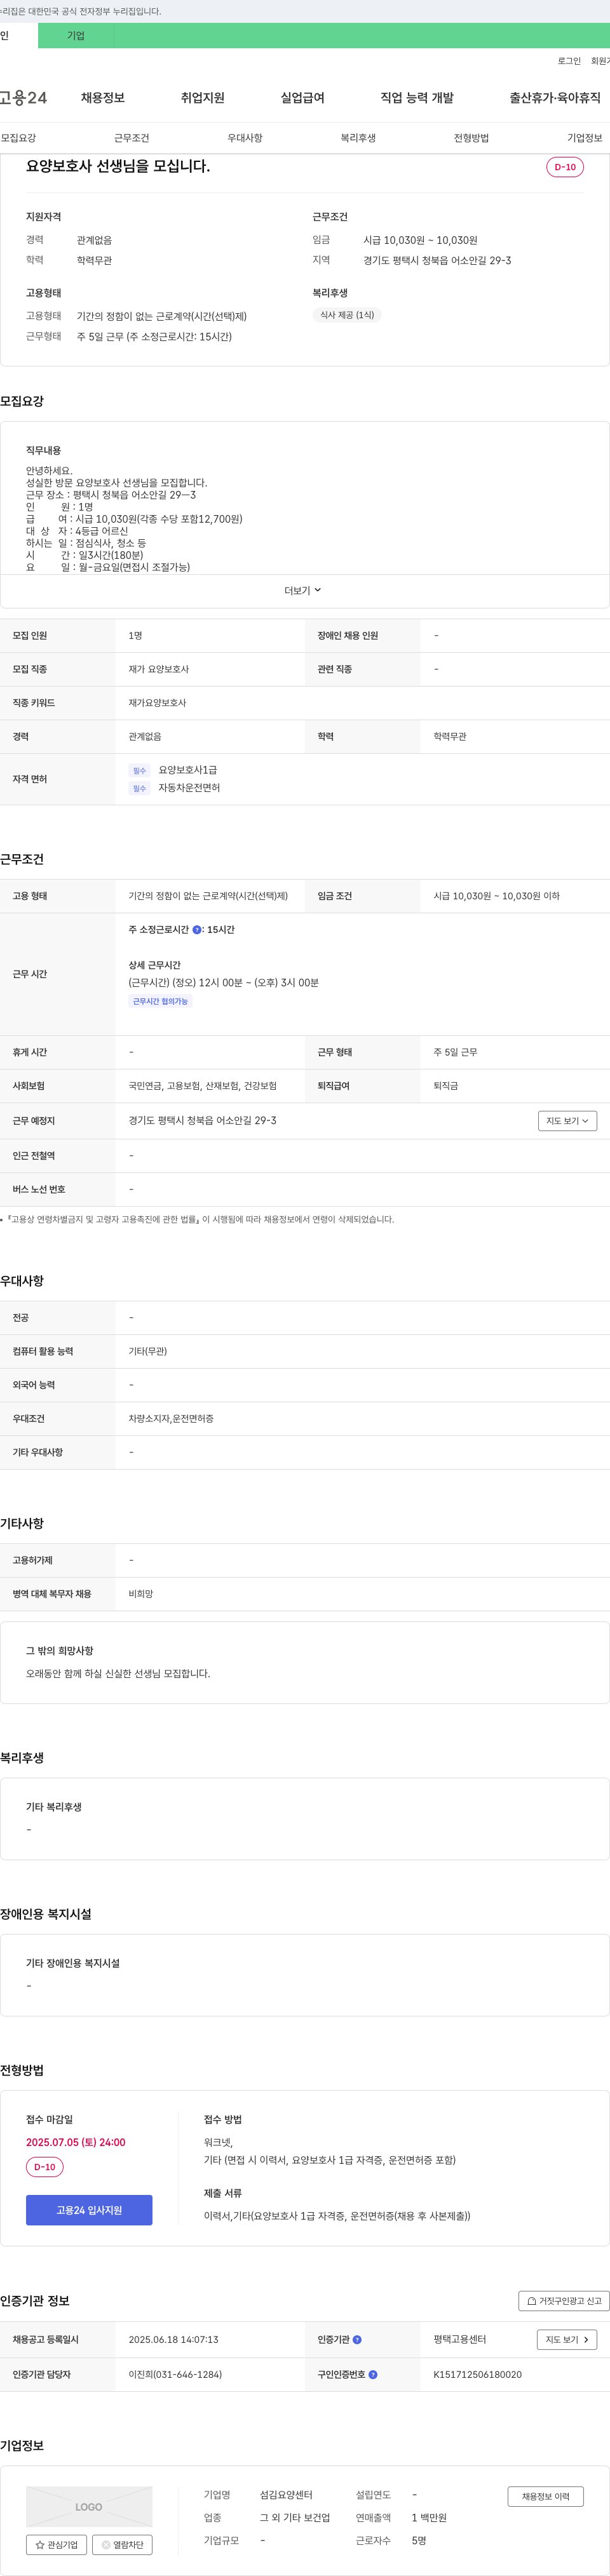
Task: Select the contact 이진희(031-646-1284)
Action: [175, 2374]
